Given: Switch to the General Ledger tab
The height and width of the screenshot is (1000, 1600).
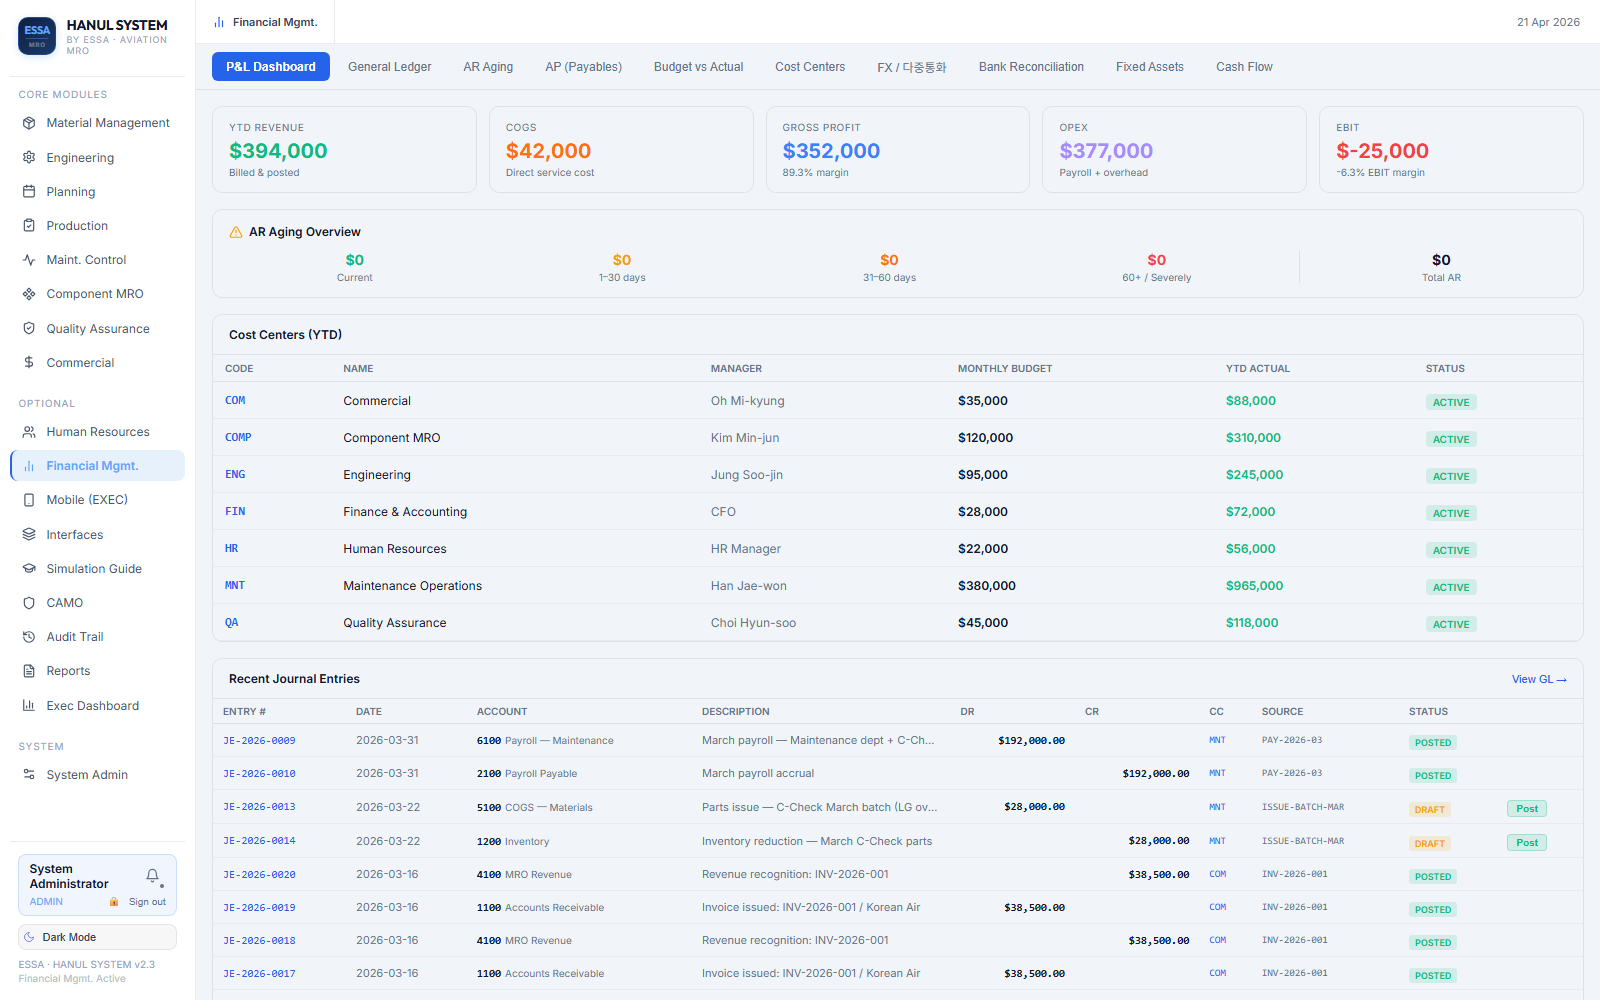Looking at the screenshot, I should [389, 67].
